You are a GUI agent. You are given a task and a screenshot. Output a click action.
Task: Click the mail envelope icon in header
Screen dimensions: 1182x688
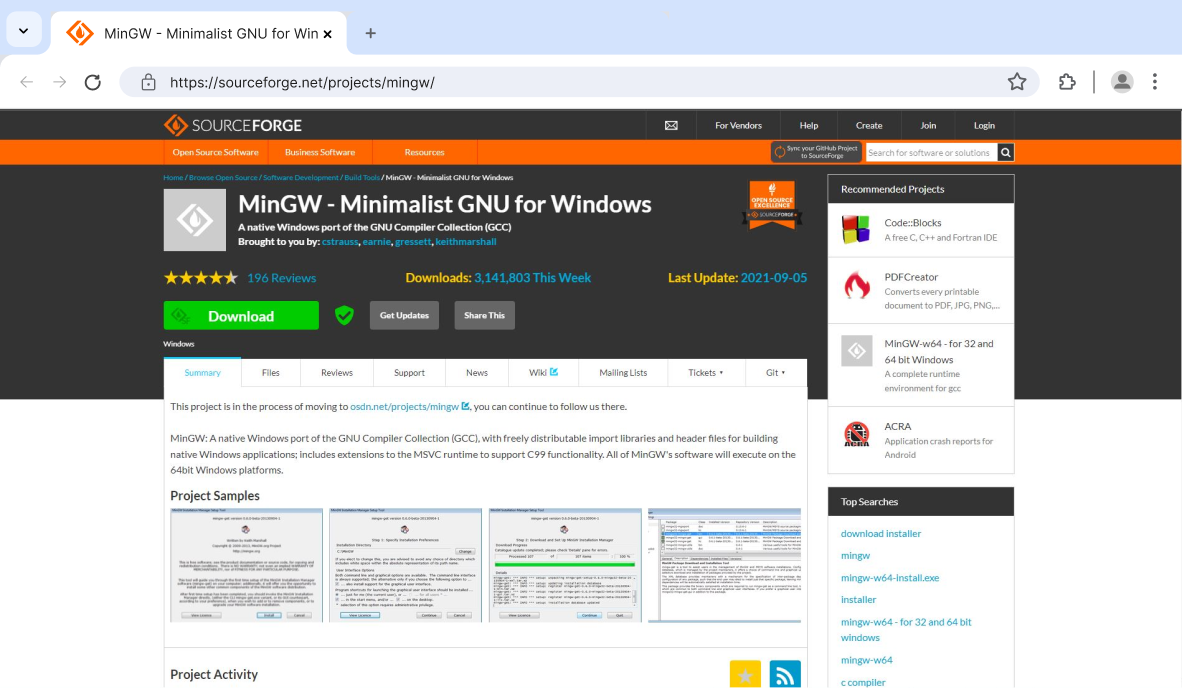(671, 125)
